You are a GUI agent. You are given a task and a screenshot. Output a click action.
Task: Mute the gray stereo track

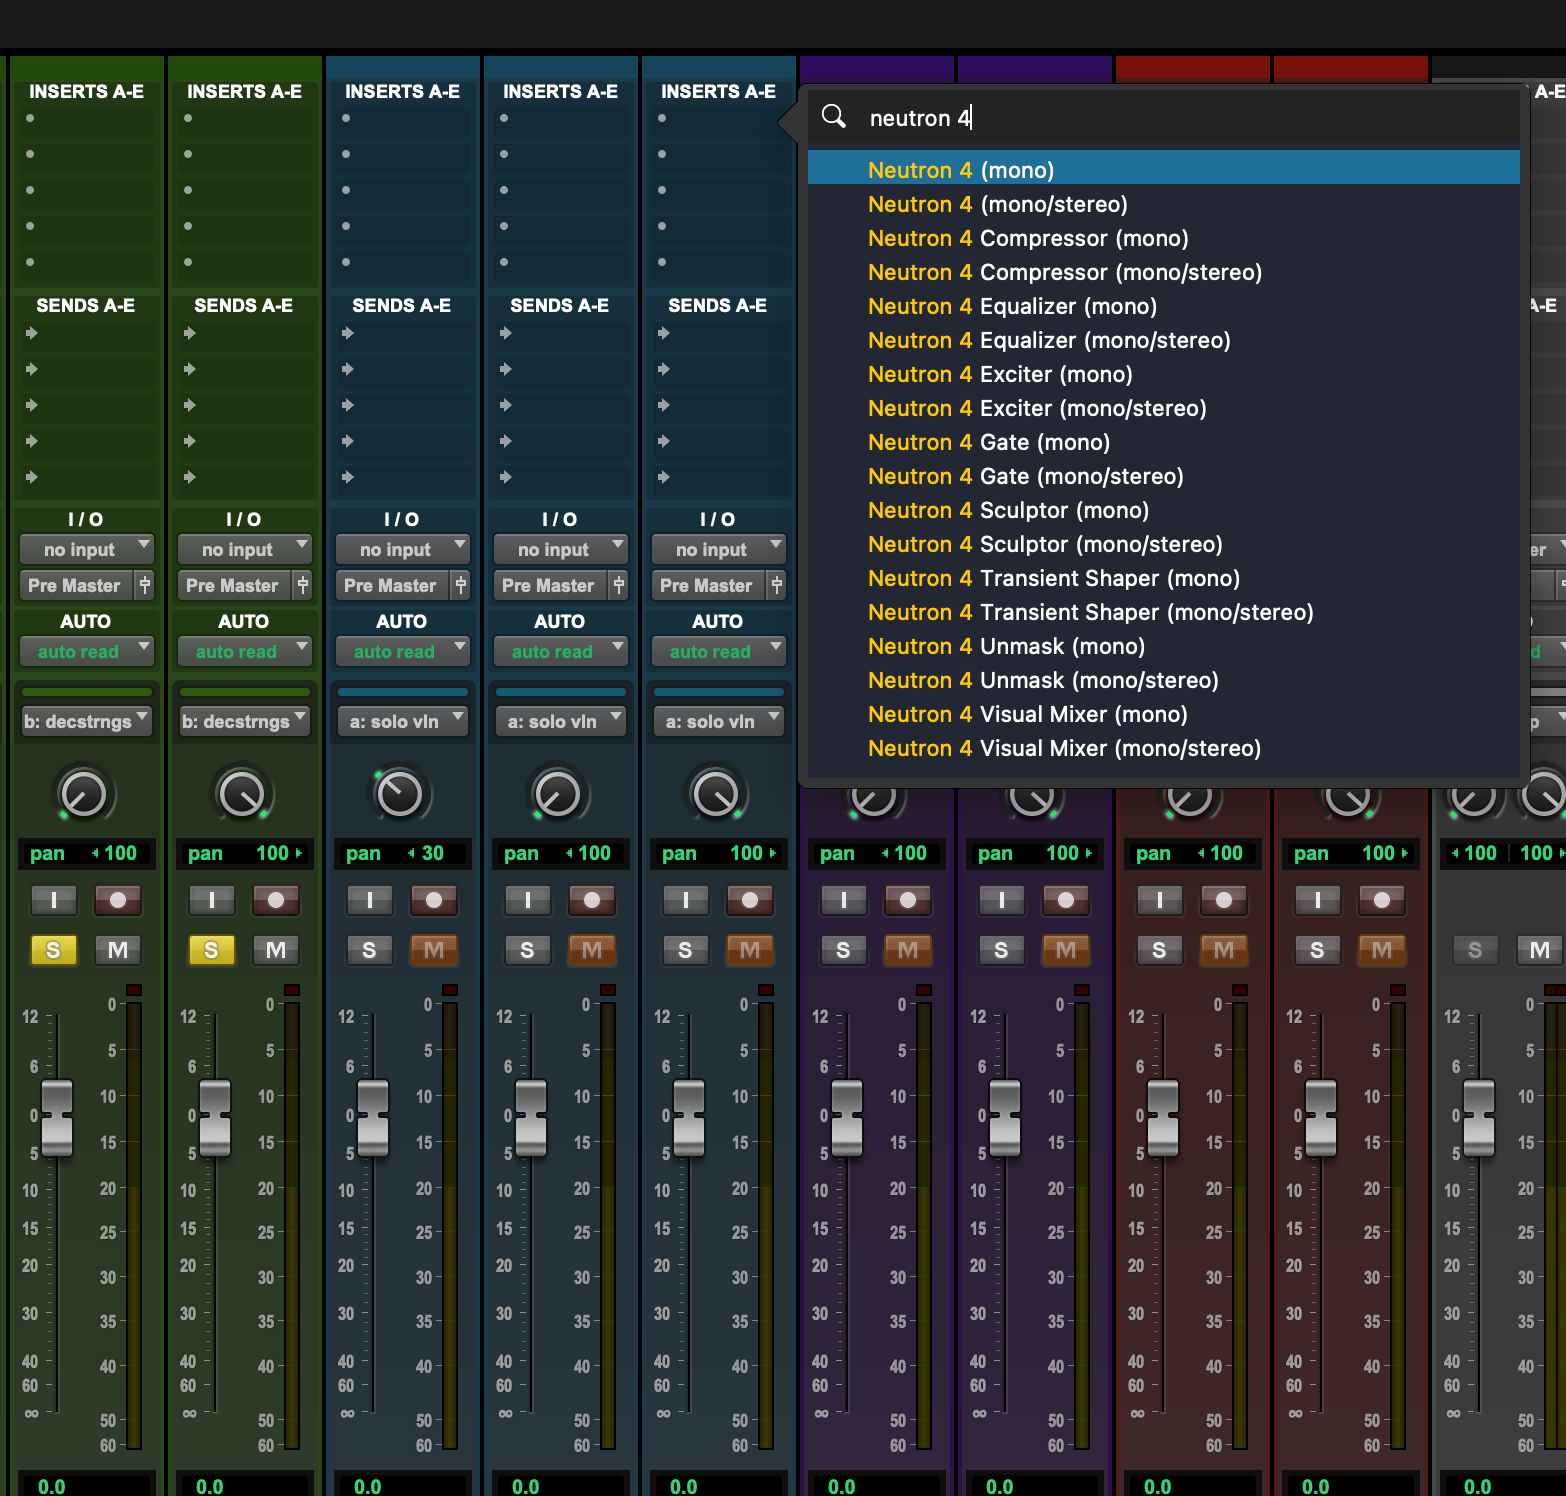tap(1540, 950)
